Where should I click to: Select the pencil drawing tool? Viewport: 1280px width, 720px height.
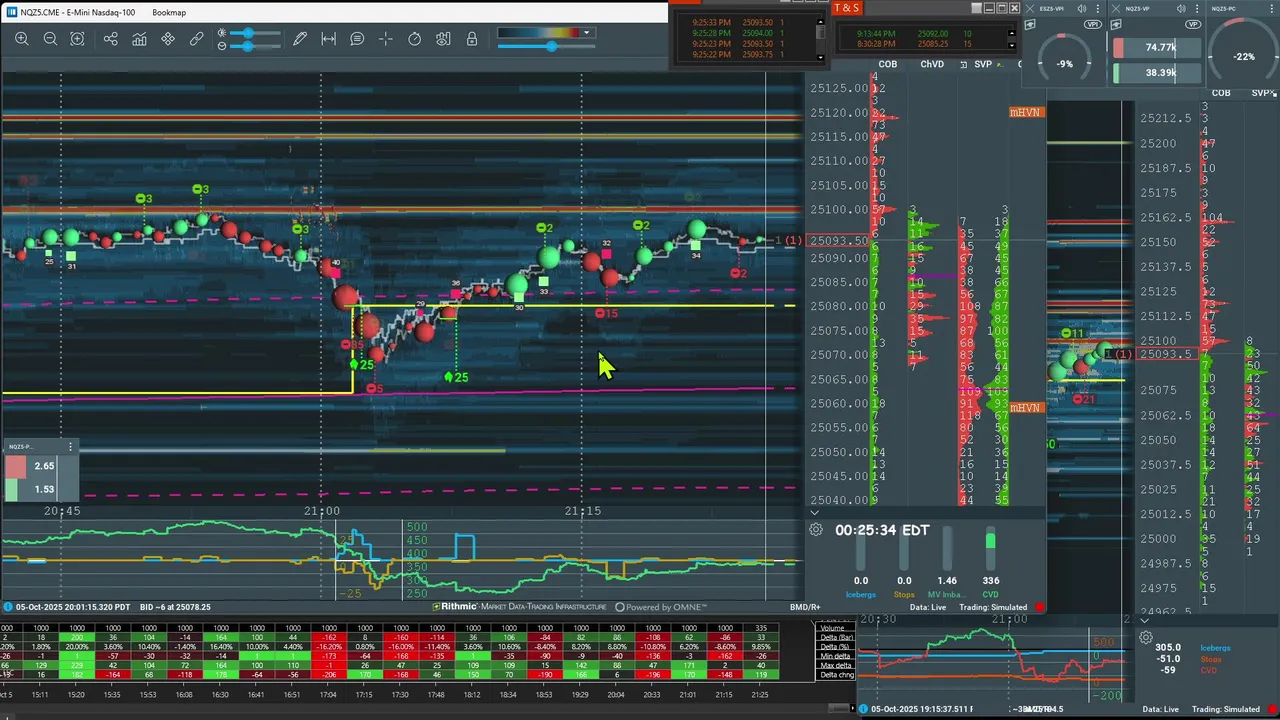point(300,39)
